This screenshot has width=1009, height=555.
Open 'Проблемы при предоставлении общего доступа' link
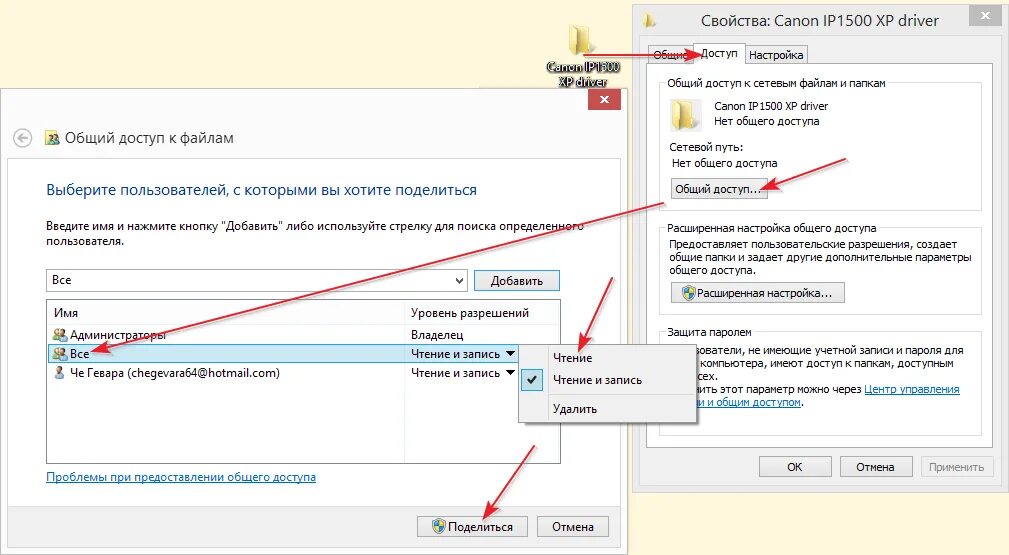181,477
